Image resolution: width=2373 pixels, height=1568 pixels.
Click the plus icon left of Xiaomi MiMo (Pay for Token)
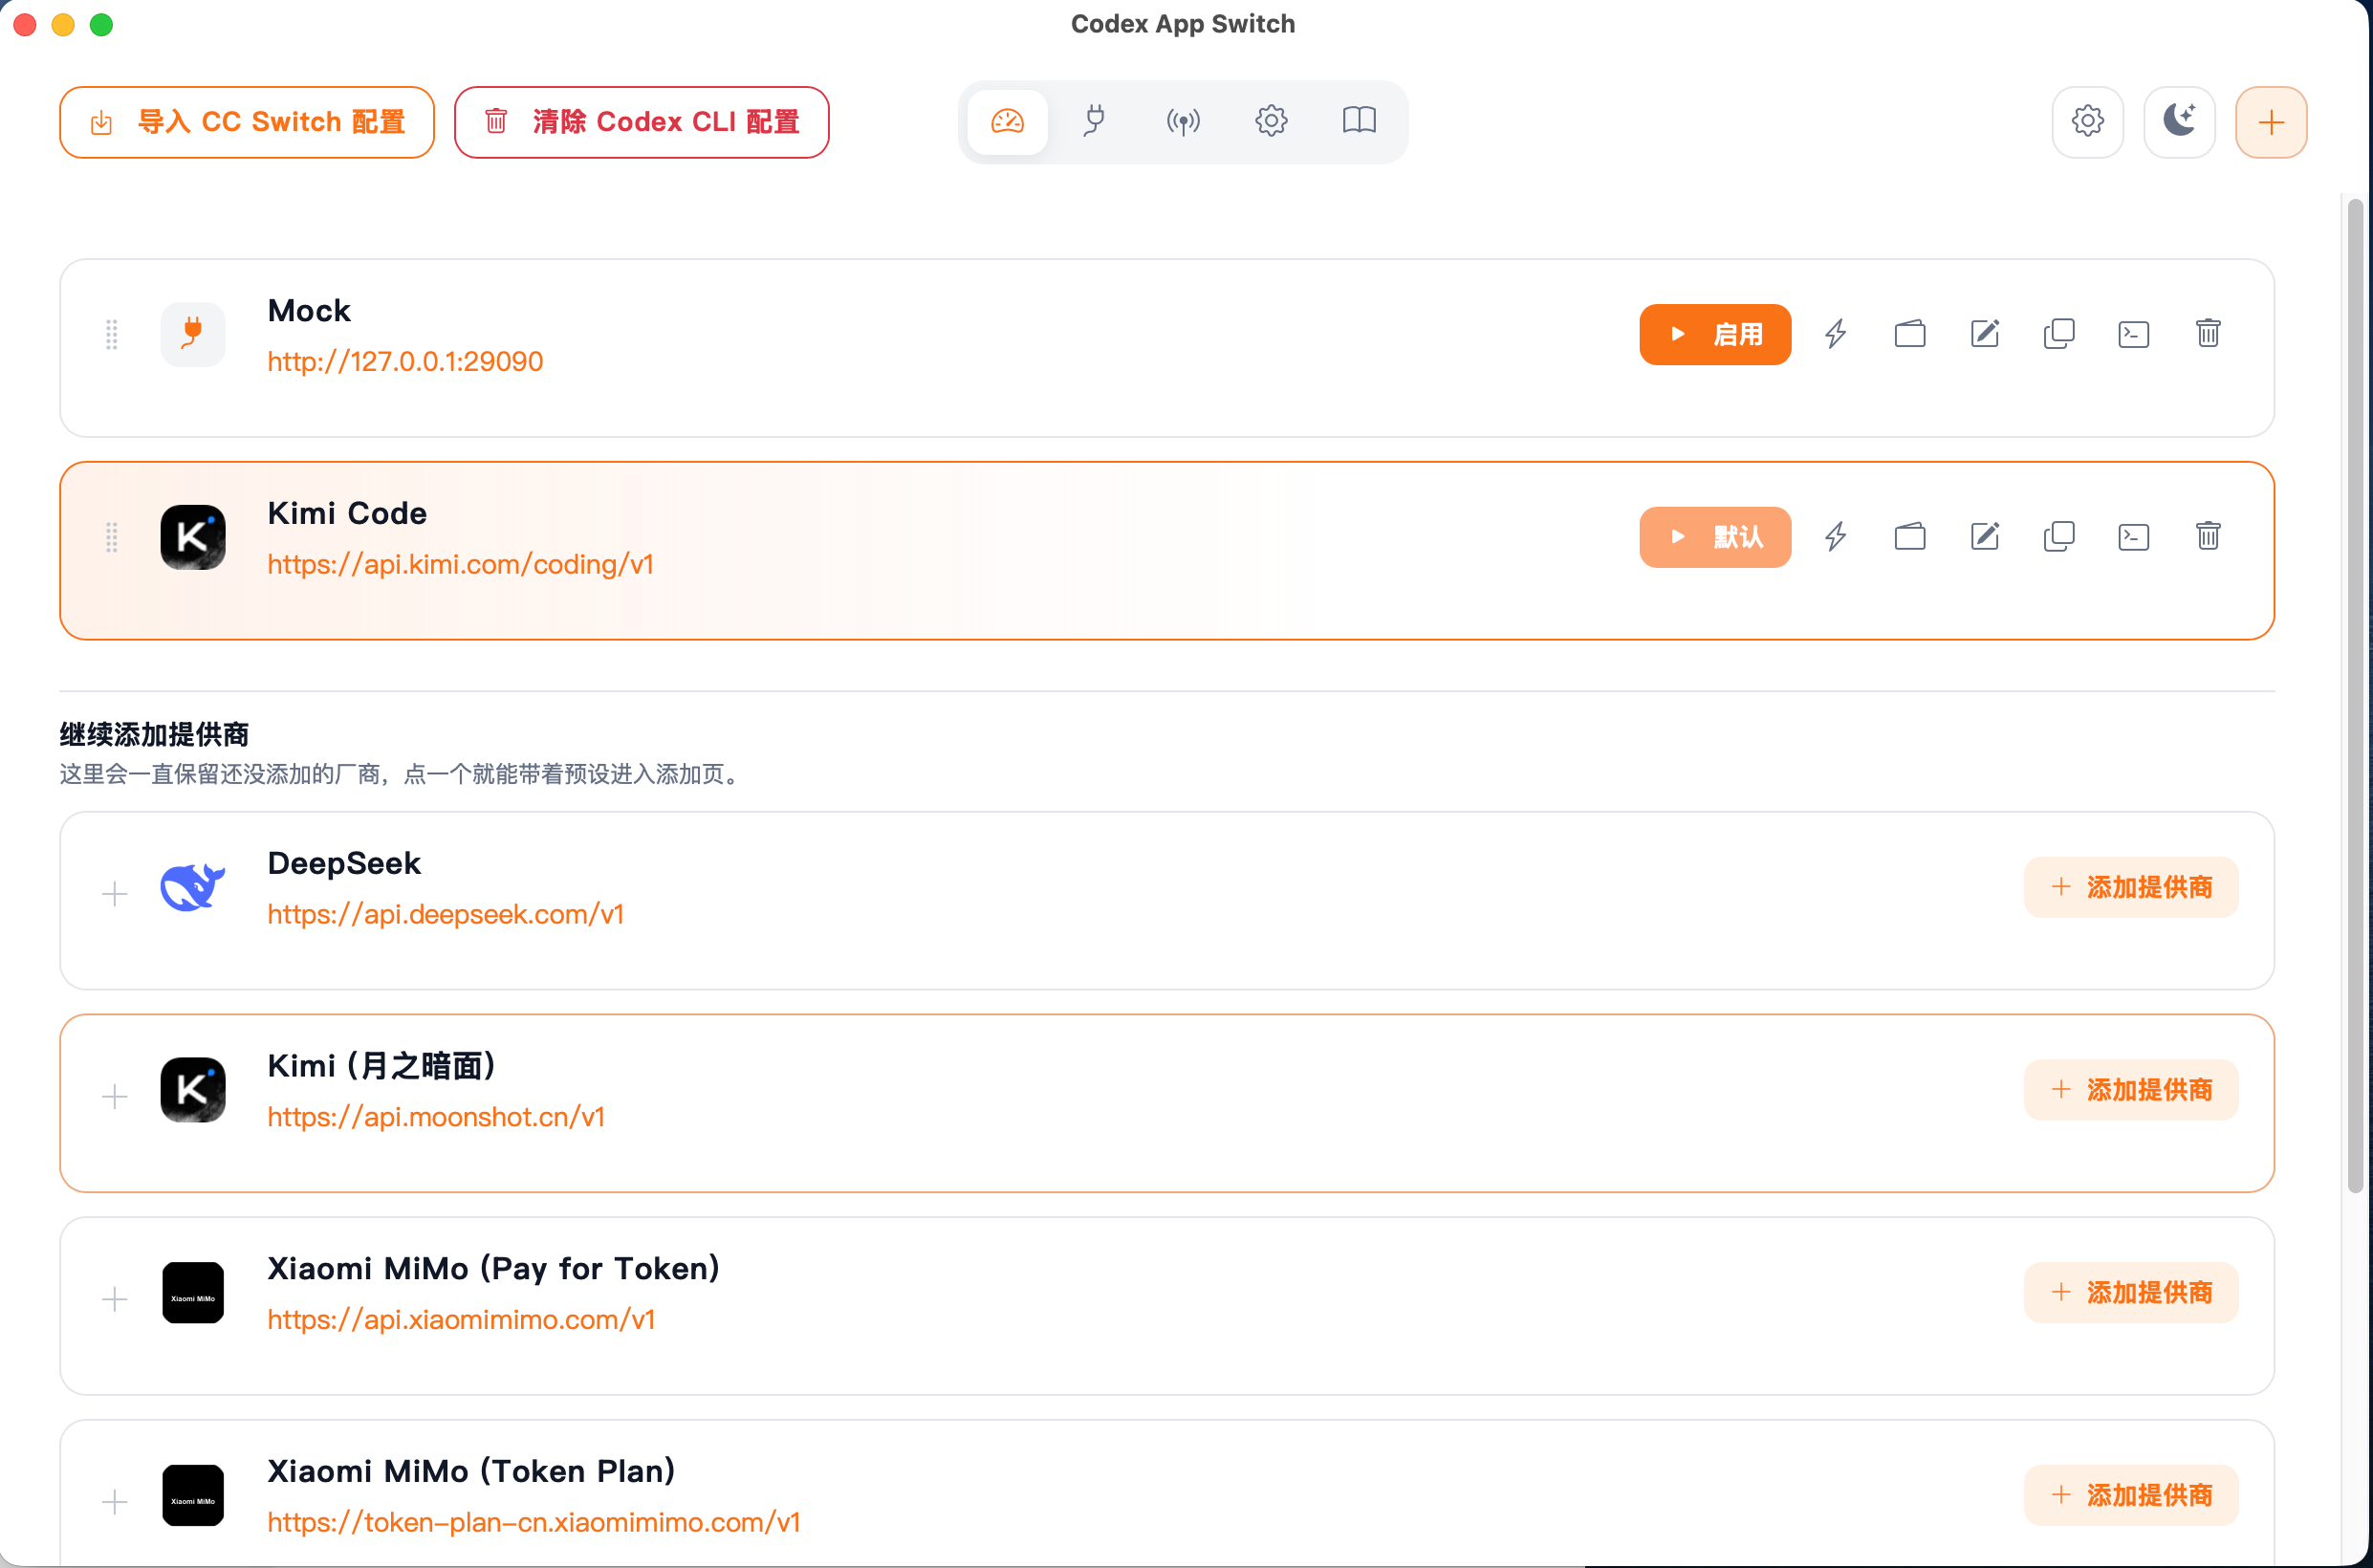115,1300
